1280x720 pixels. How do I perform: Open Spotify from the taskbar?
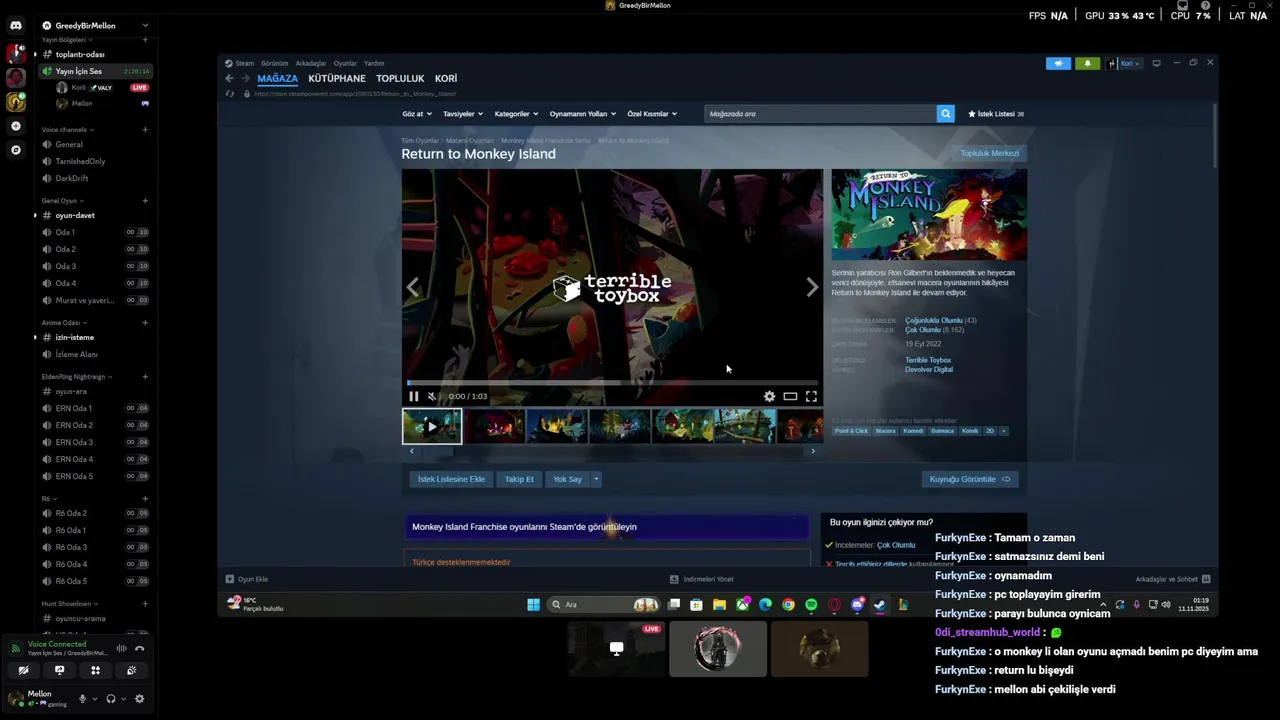point(811,604)
